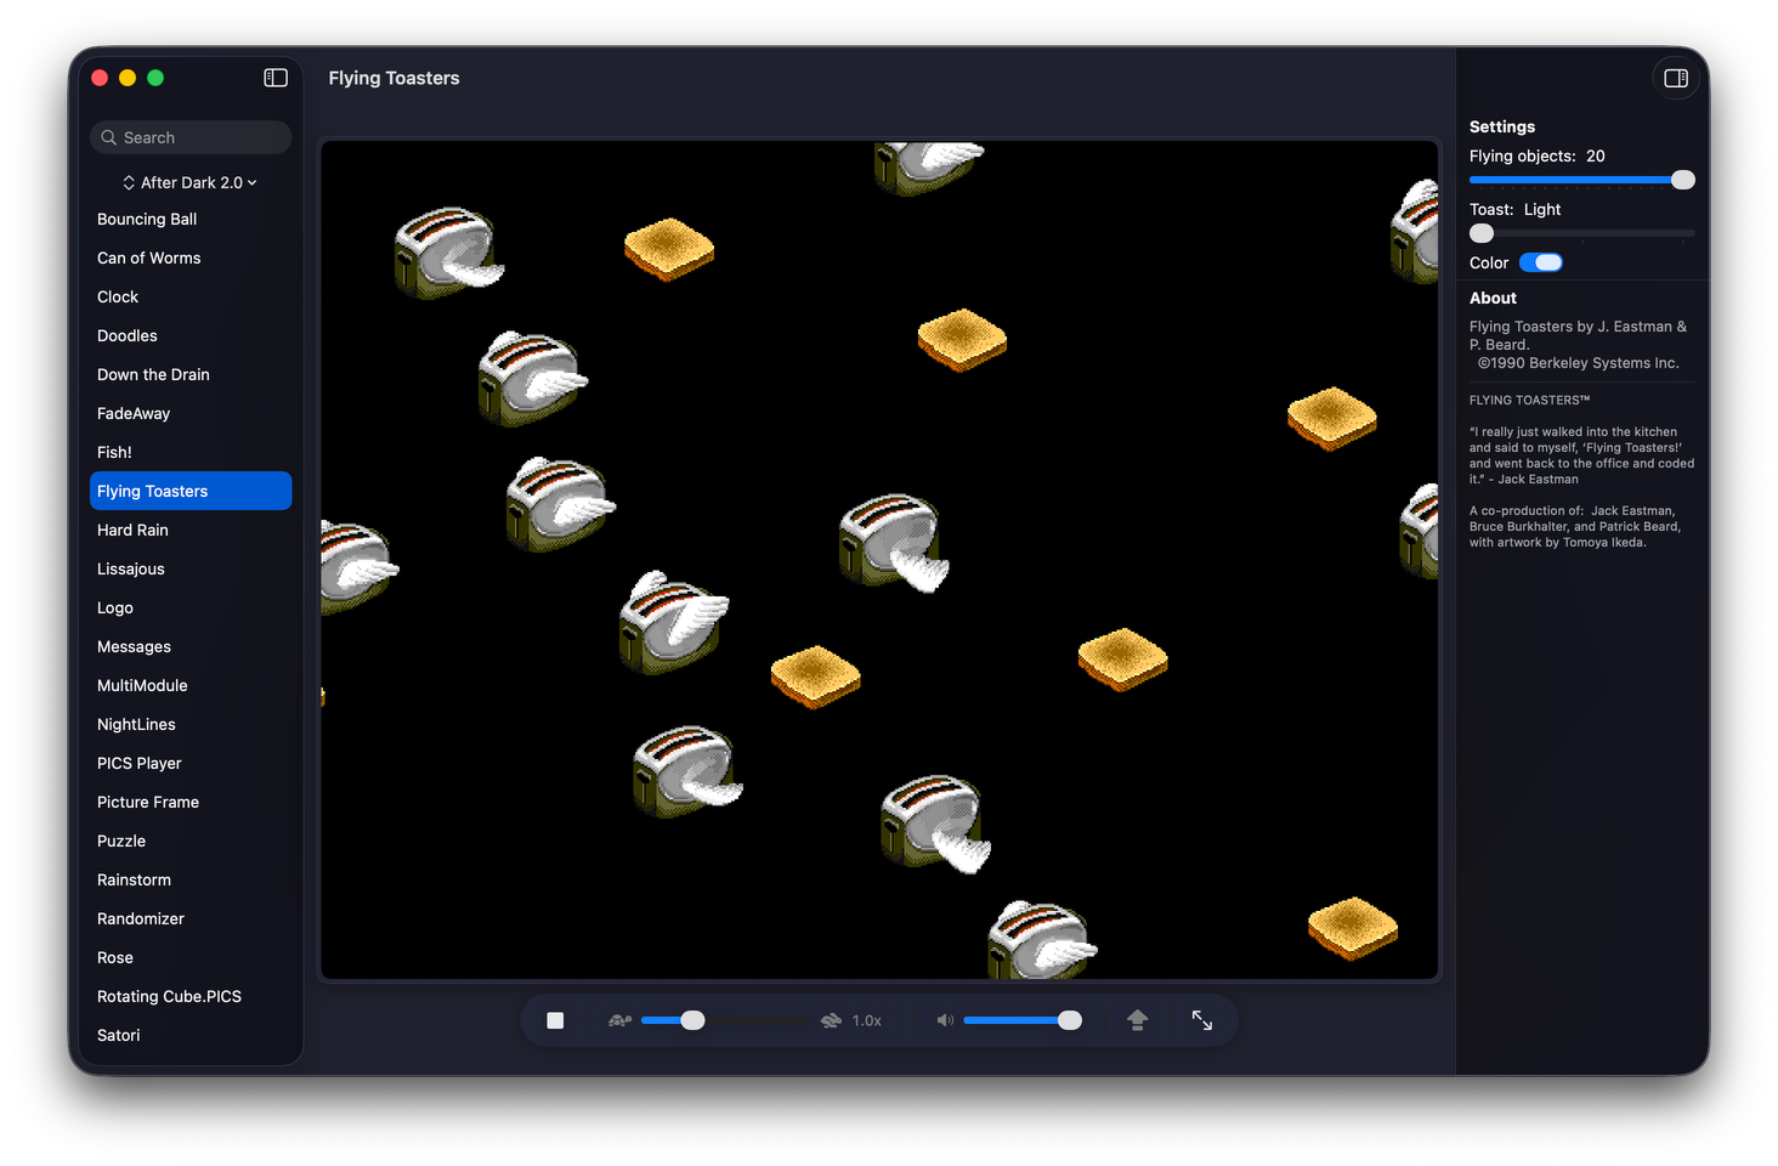1778x1166 pixels.
Task: Click the speaker volume icon
Action: tap(944, 1020)
